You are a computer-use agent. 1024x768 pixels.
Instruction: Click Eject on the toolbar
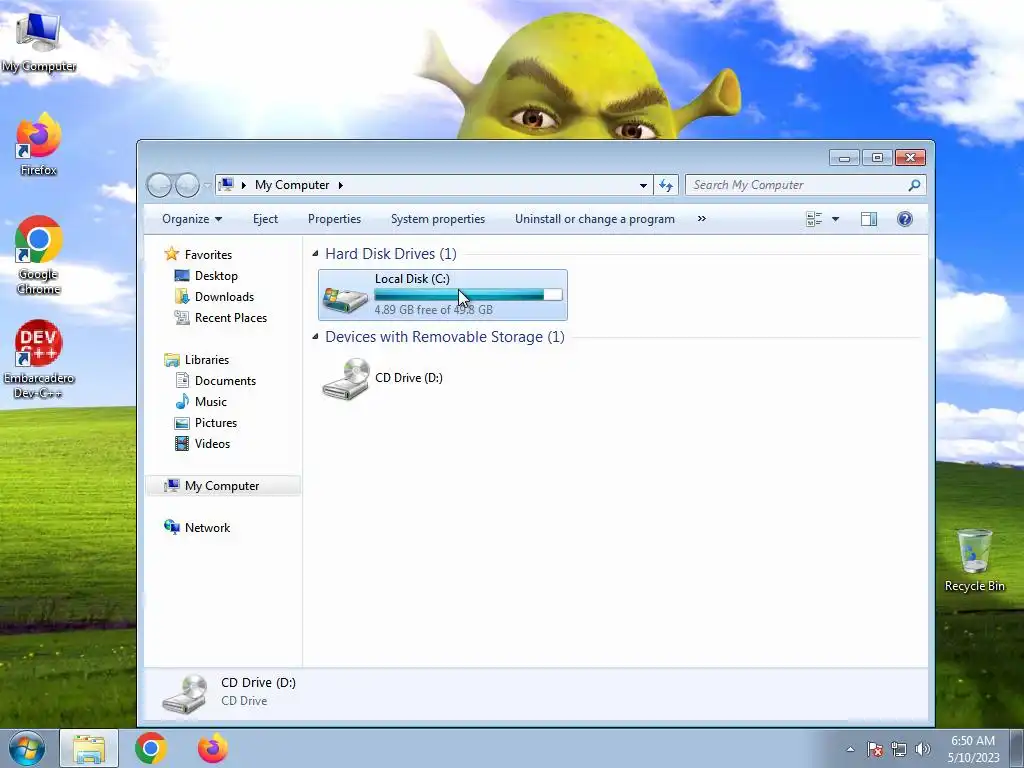point(265,219)
